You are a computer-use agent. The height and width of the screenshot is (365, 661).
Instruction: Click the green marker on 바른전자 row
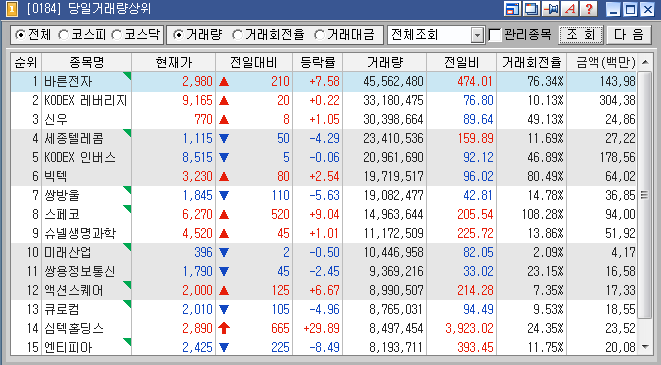[127, 75]
